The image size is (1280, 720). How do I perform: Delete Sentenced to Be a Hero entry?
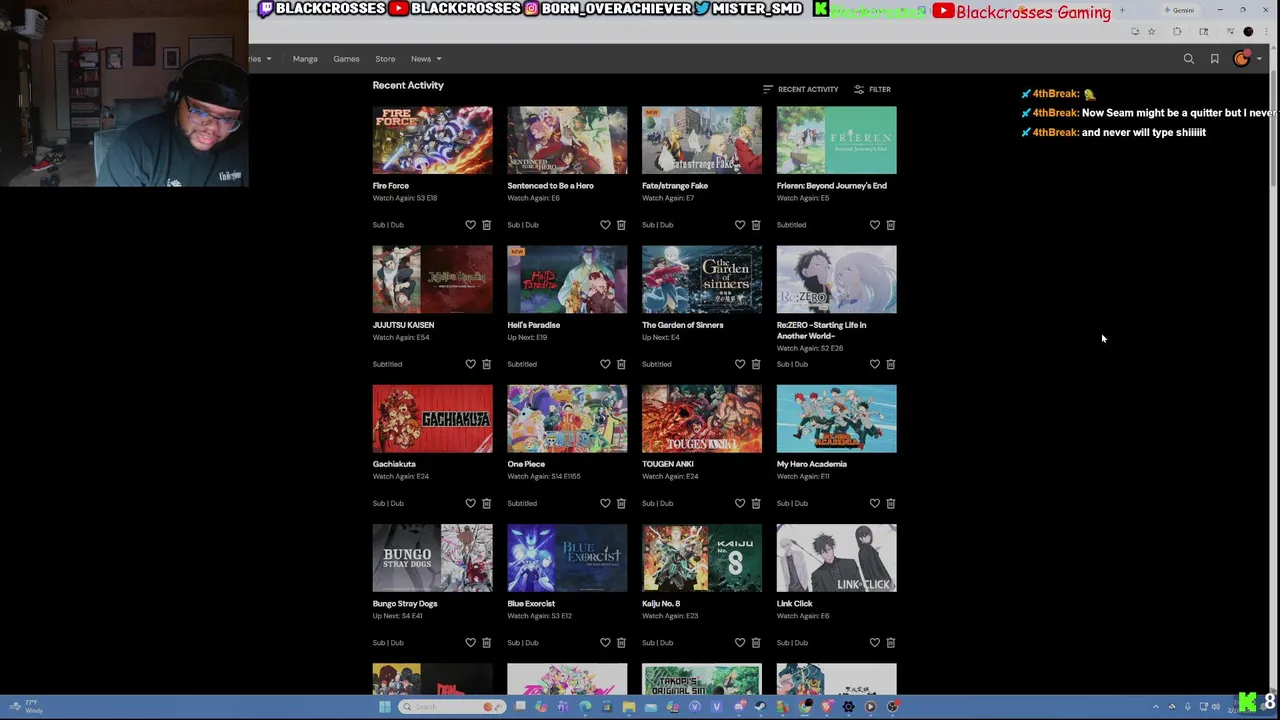[x=621, y=225]
